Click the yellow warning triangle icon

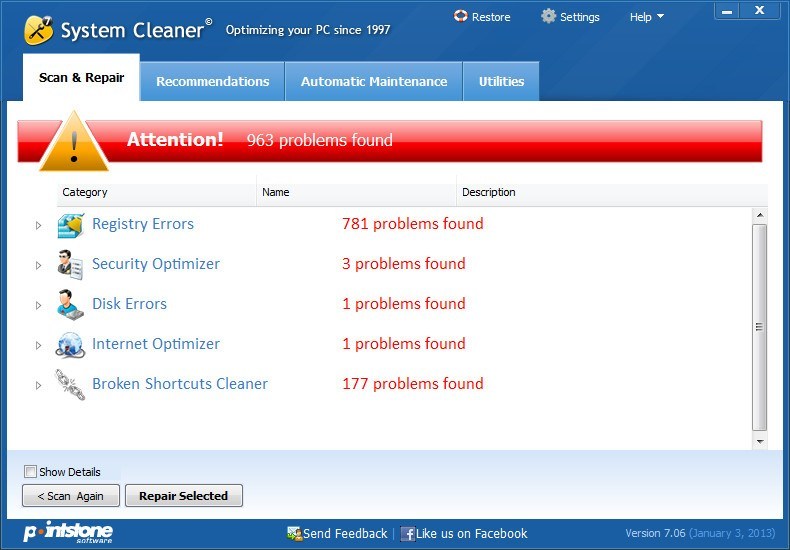[x=74, y=142]
